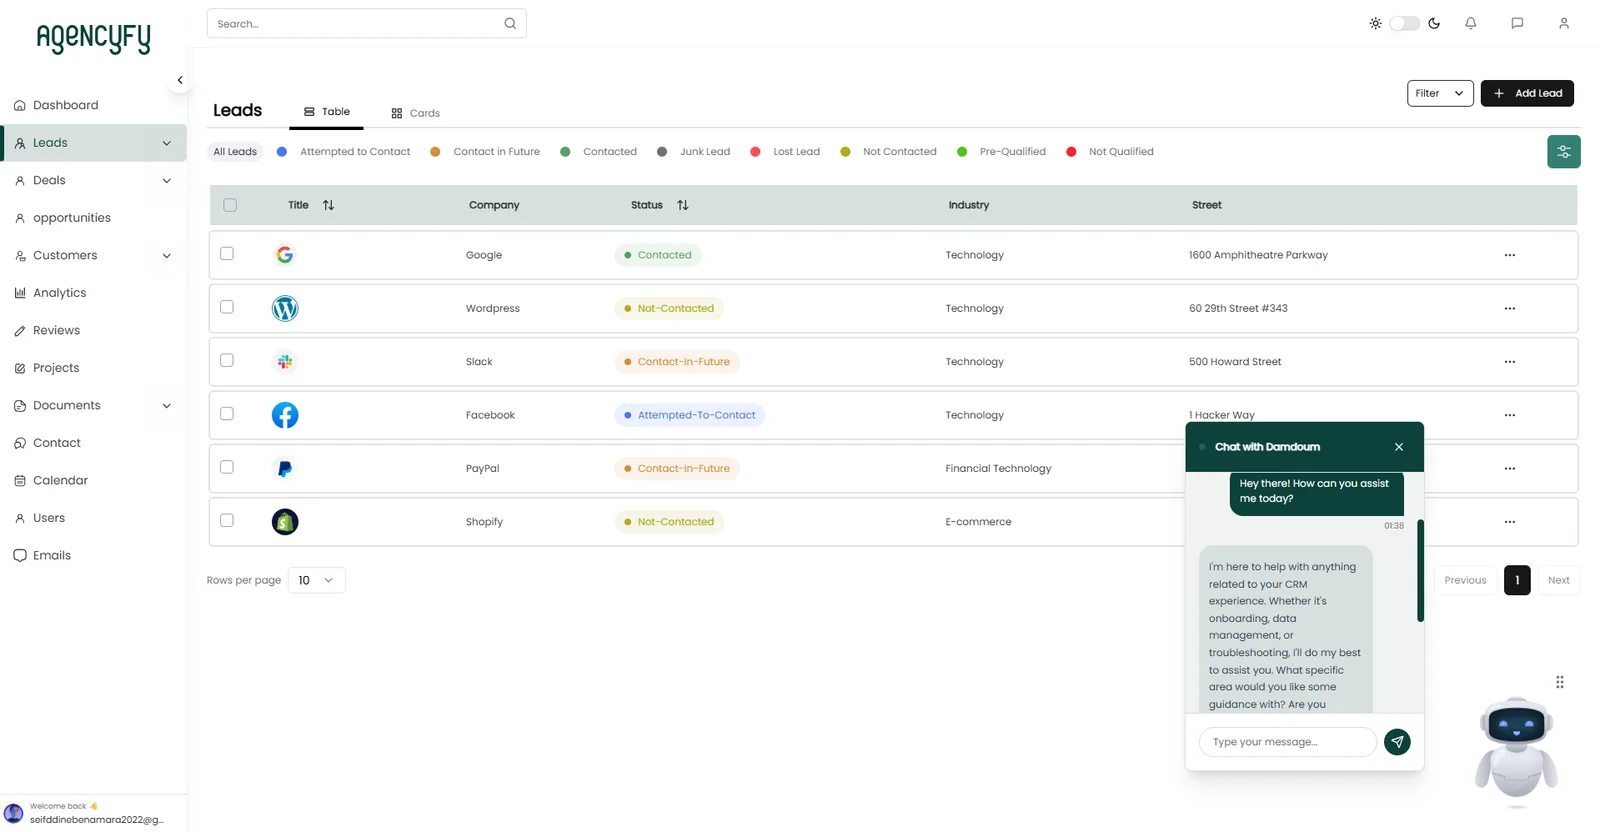
Task: Click the Google logo
Action: point(285,255)
